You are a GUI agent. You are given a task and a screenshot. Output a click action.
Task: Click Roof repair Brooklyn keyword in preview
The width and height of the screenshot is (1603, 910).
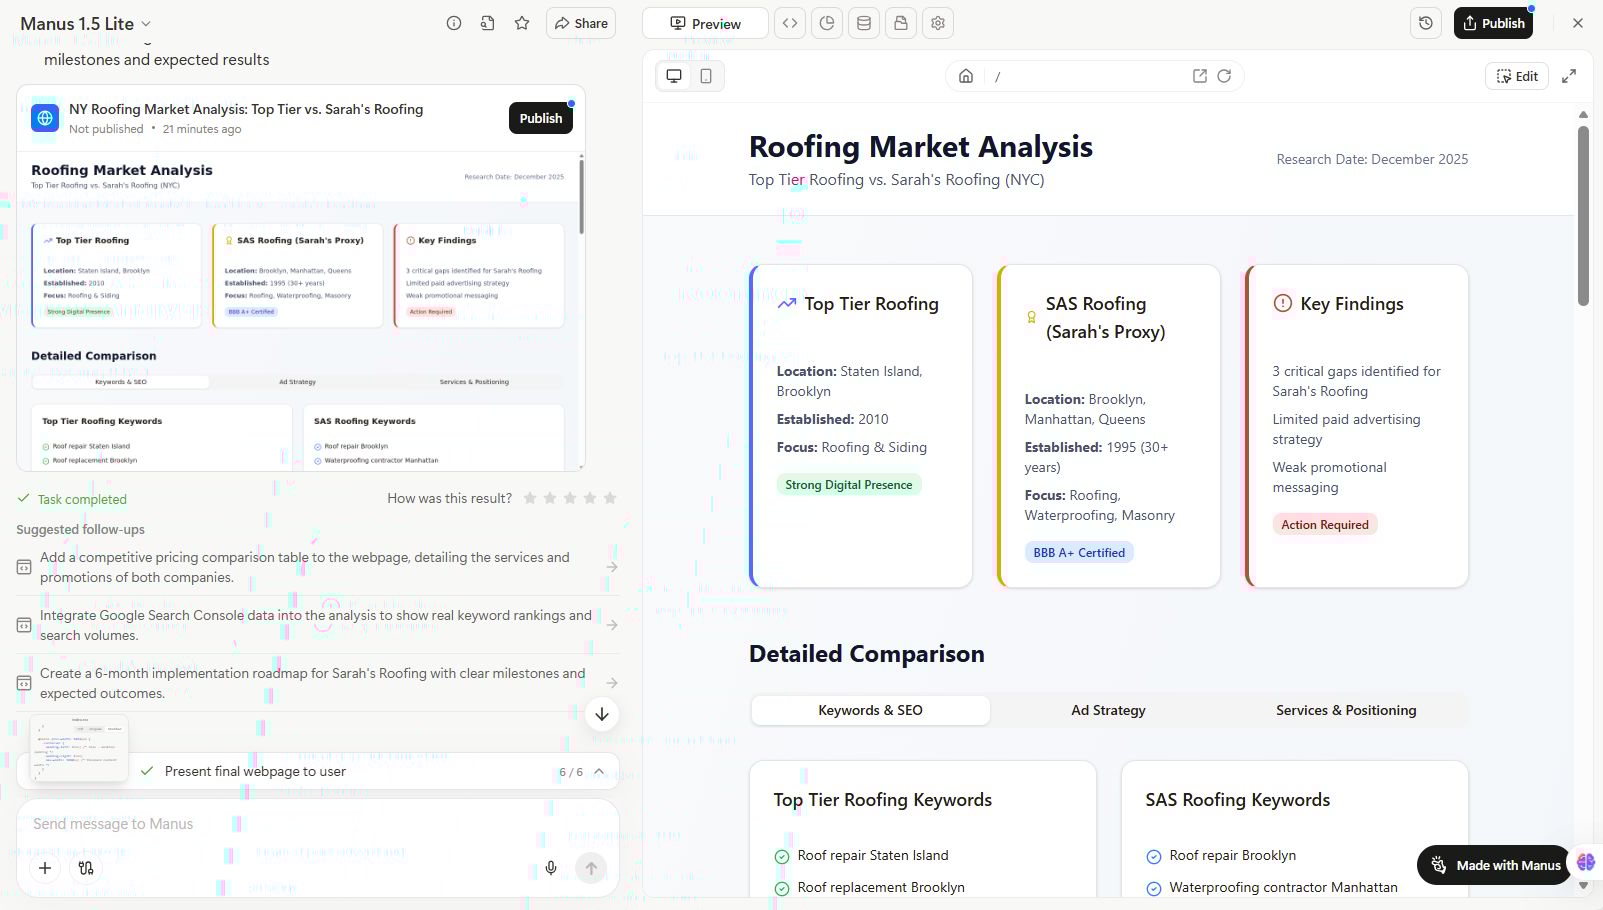pyautogui.click(x=1233, y=855)
